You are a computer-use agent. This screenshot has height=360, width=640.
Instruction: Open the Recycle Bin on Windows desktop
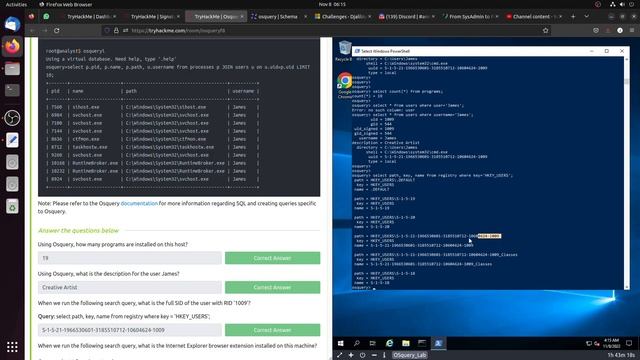point(344,50)
